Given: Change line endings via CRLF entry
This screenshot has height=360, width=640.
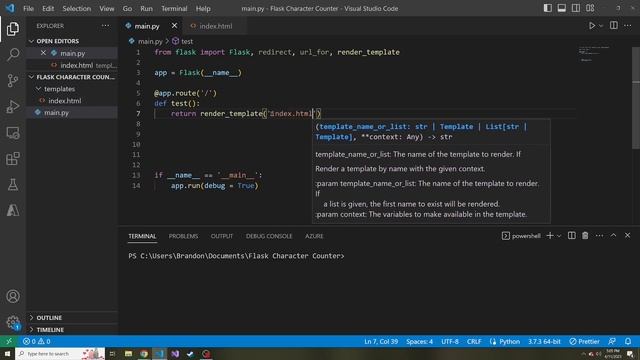Looking at the screenshot, I should tap(474, 341).
